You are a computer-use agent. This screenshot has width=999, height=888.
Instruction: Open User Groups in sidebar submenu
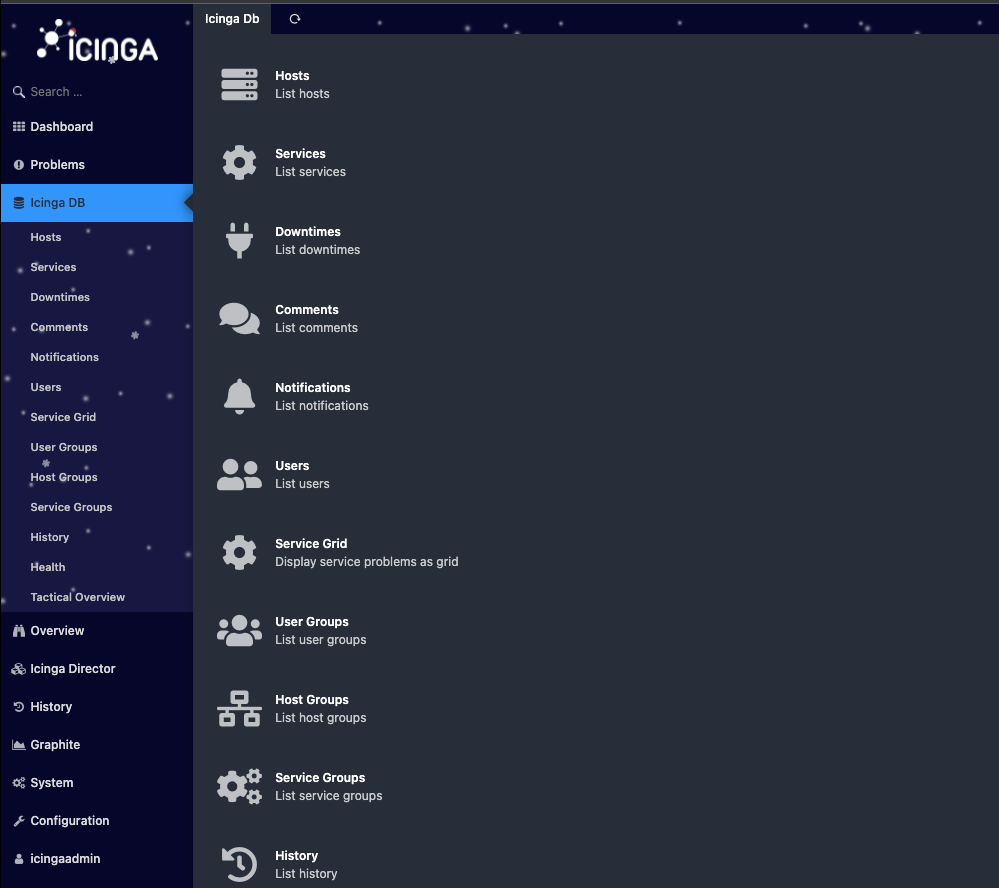pos(64,447)
